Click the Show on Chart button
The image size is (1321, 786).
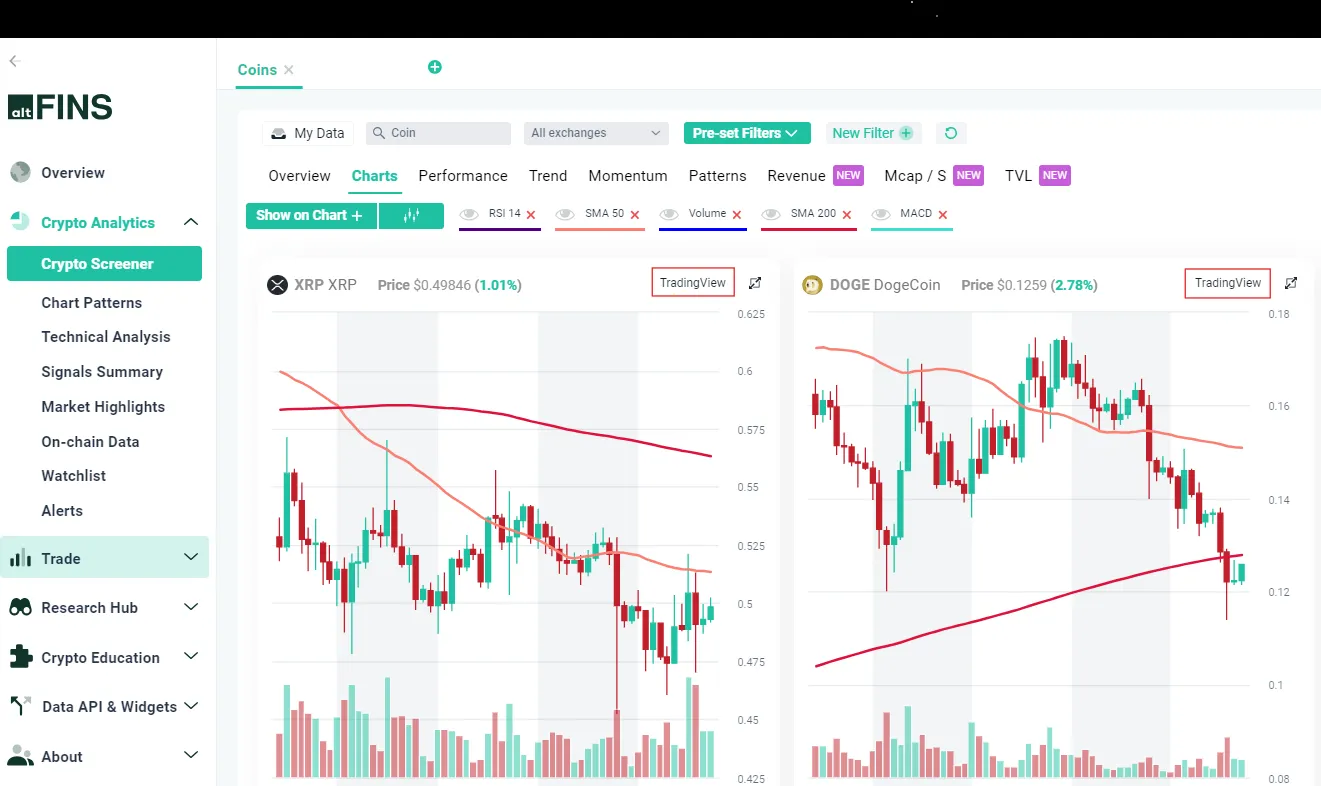(x=311, y=214)
